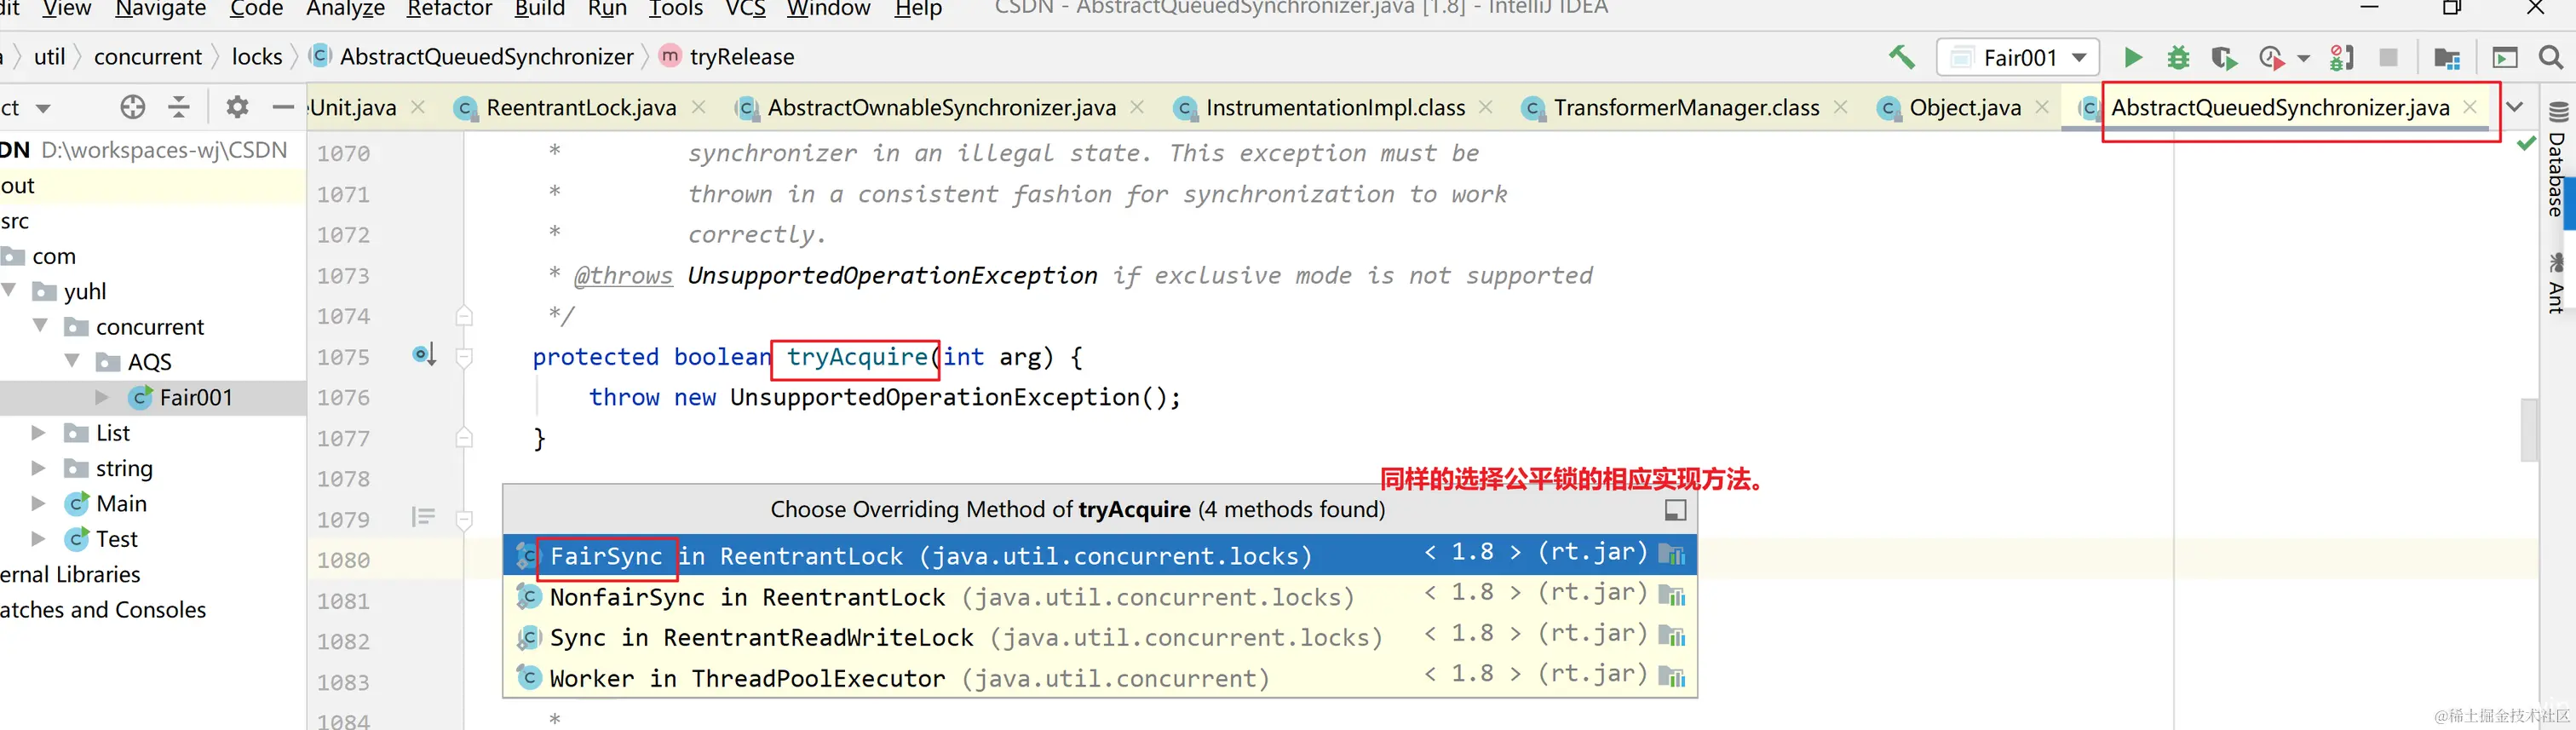Run Fair001 with coverage
Viewport: 2576px width, 730px height.
tap(2224, 57)
